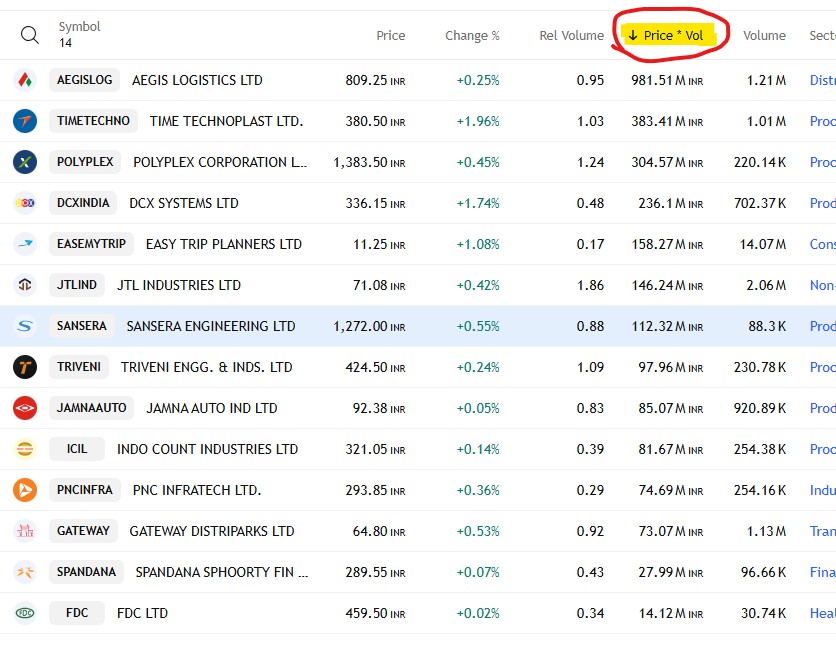
Task: Sort by the Change % column header
Action: point(472,36)
